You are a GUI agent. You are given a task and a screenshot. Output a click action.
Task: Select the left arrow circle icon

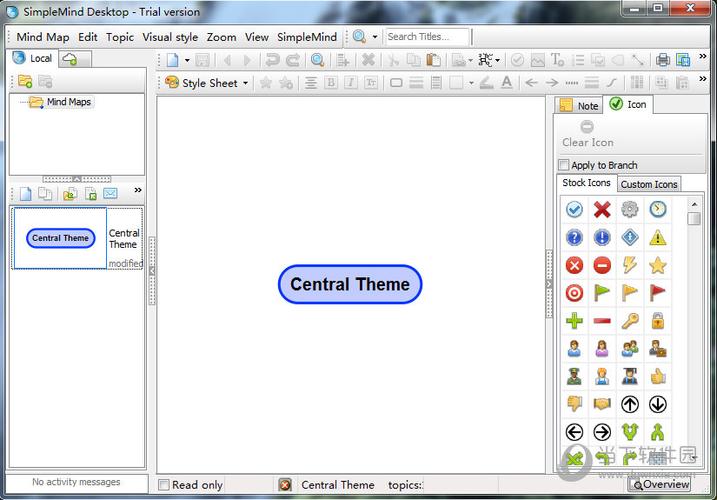(x=574, y=432)
